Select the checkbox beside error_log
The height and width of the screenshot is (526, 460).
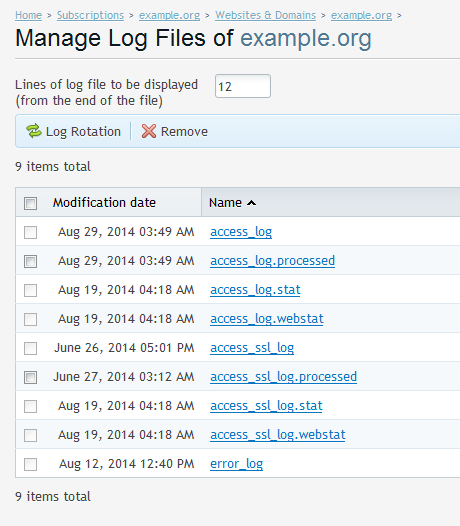click(x=31, y=464)
